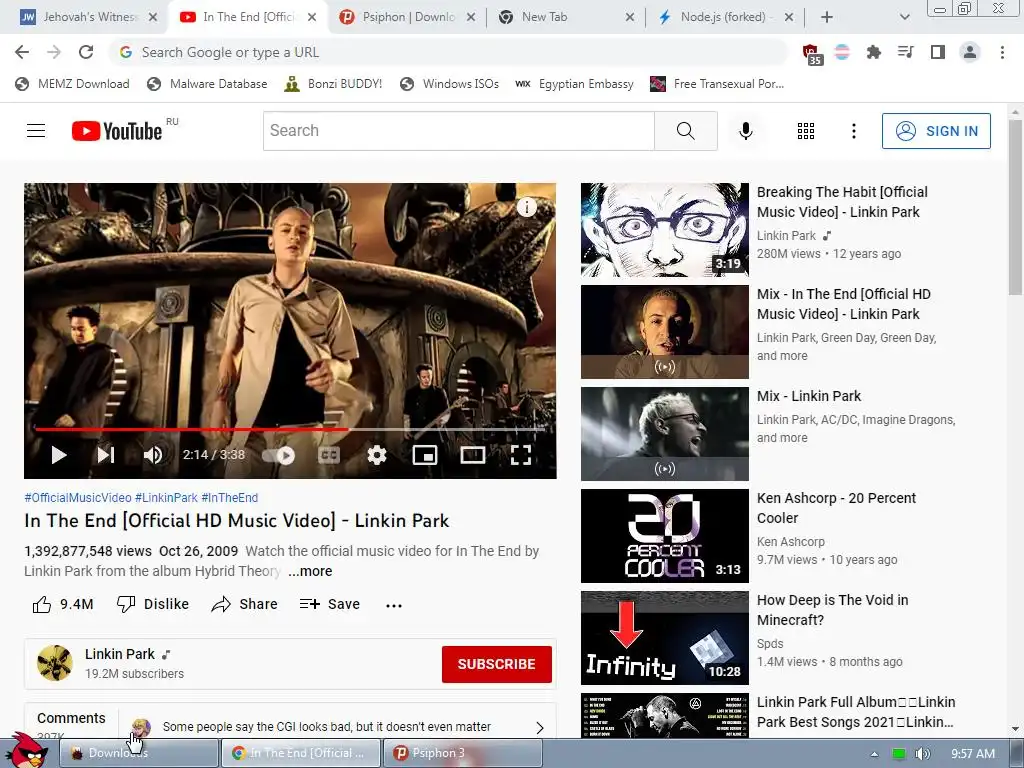Open Mix - In The End playlist thumbnail

[x=665, y=332]
